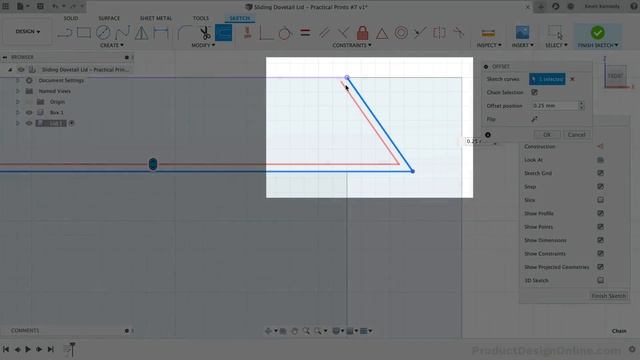The image size is (640, 360).
Task: Expand the Named Views tree node
Action: (18, 91)
